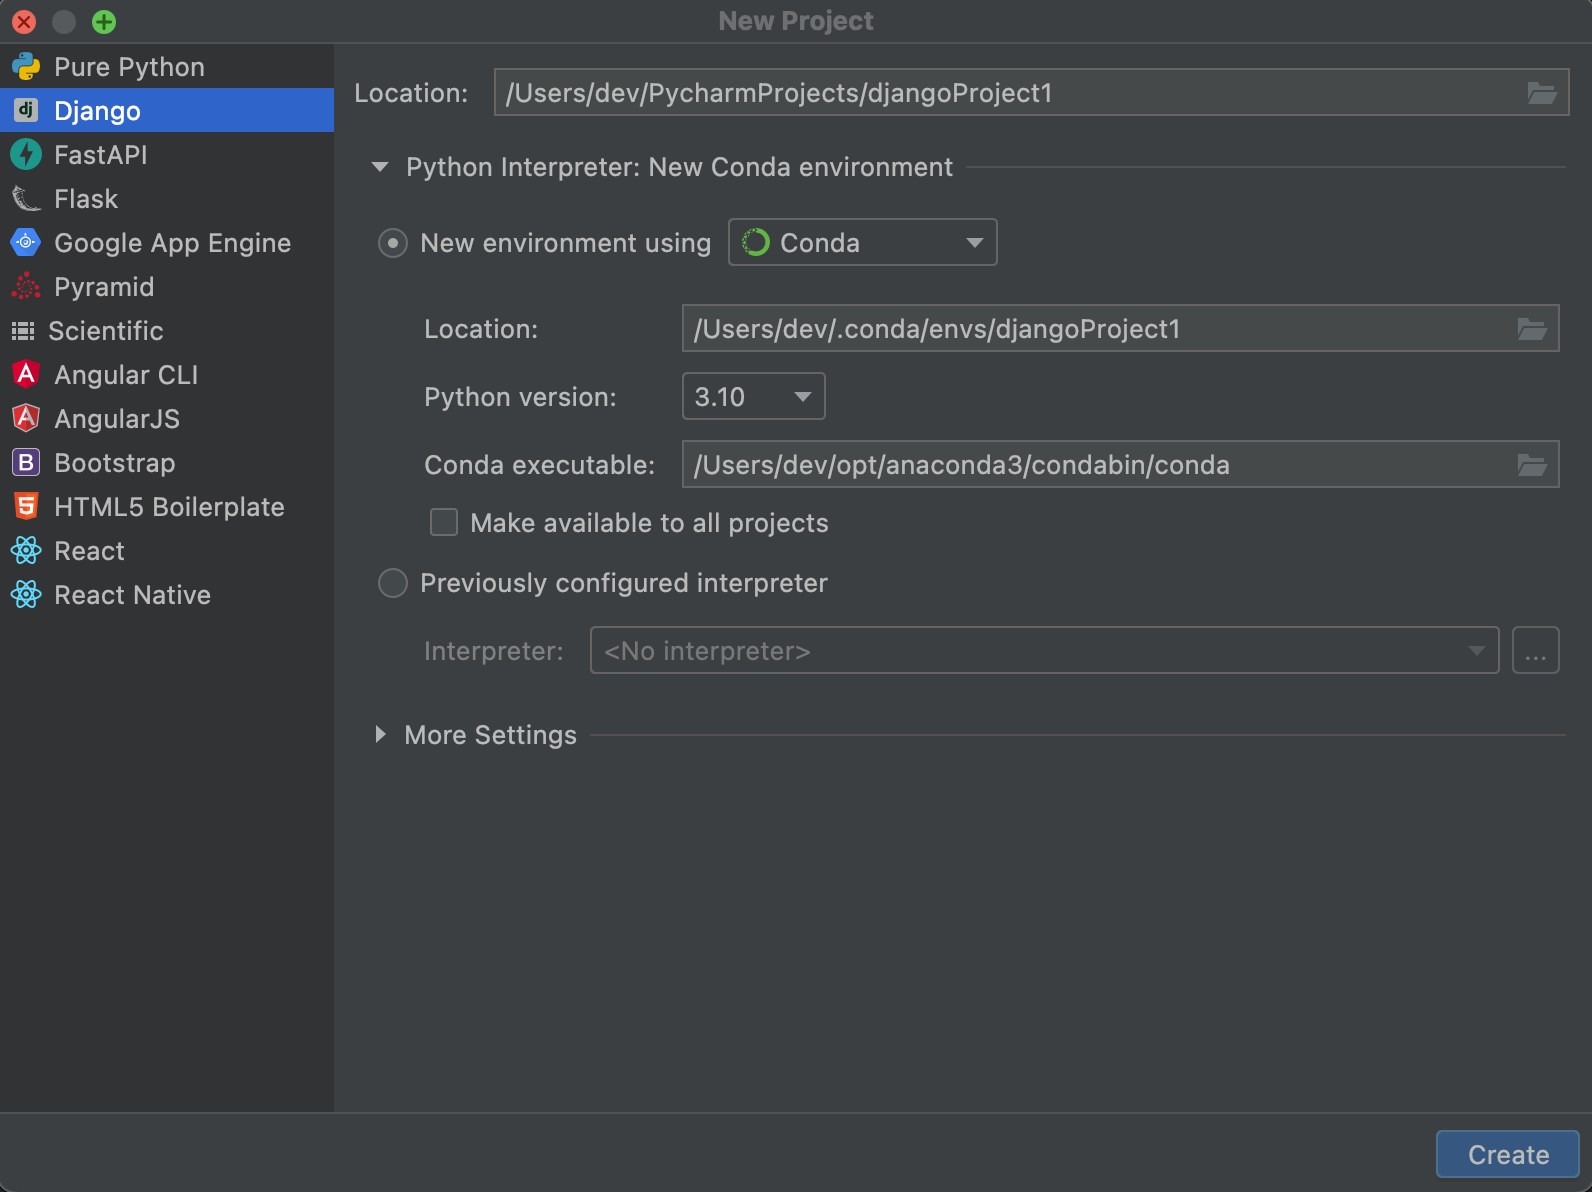Viewport: 1592px width, 1192px height.
Task: Click the Angular CLI shield icon
Action: tap(26, 374)
